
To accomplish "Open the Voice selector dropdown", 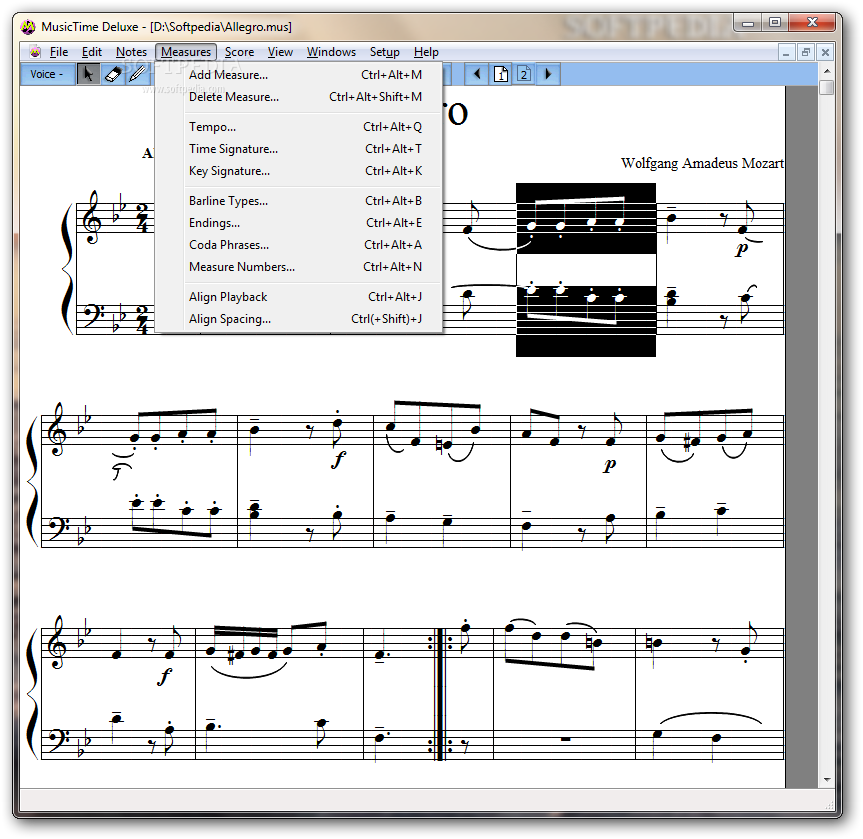I will (47, 74).
